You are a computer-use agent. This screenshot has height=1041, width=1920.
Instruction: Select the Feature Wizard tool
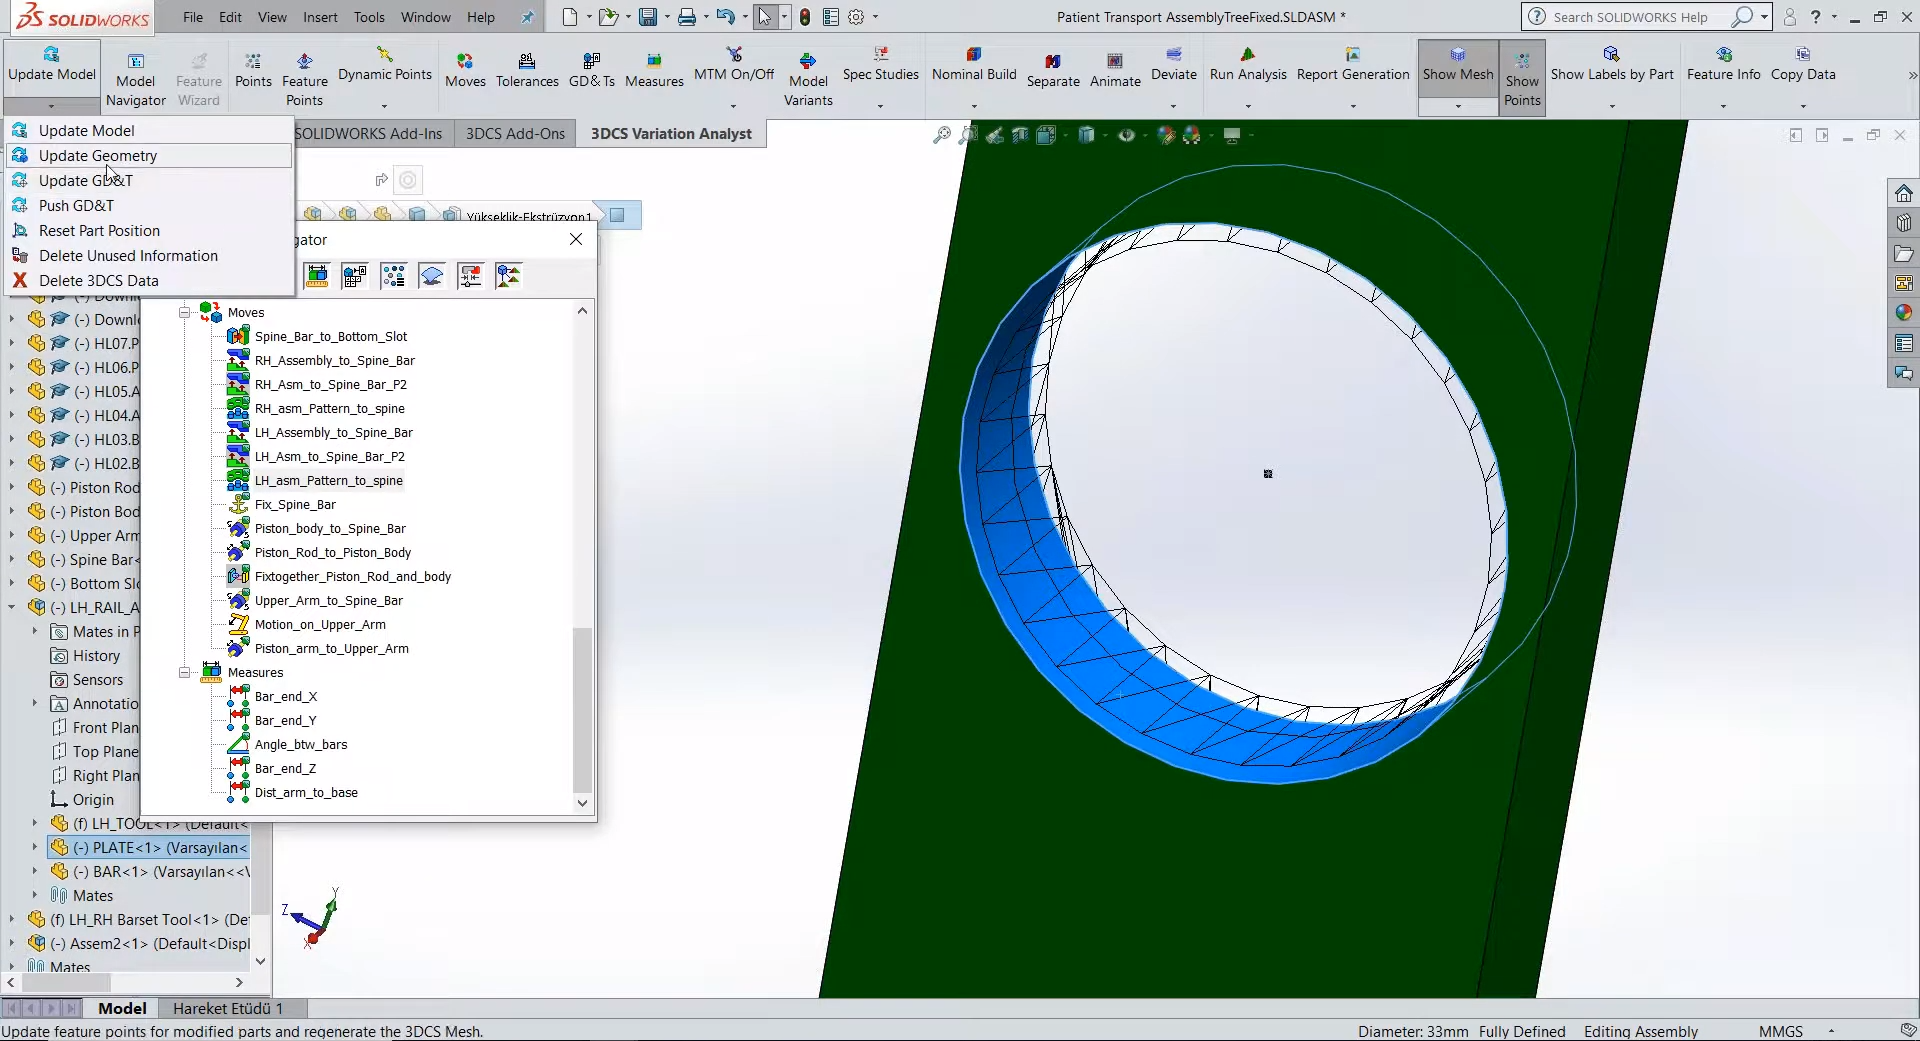coord(198,77)
